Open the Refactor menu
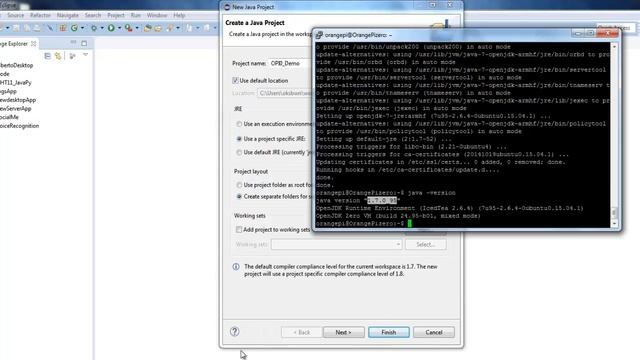640x360 pixels. [40, 15]
